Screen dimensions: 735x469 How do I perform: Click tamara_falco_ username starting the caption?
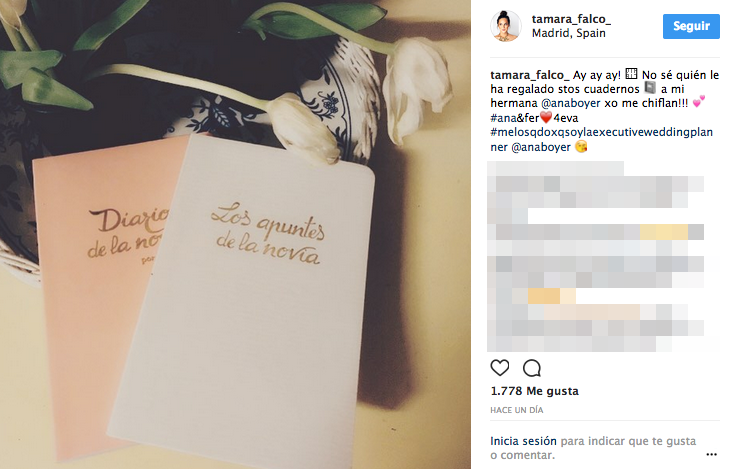coord(530,75)
